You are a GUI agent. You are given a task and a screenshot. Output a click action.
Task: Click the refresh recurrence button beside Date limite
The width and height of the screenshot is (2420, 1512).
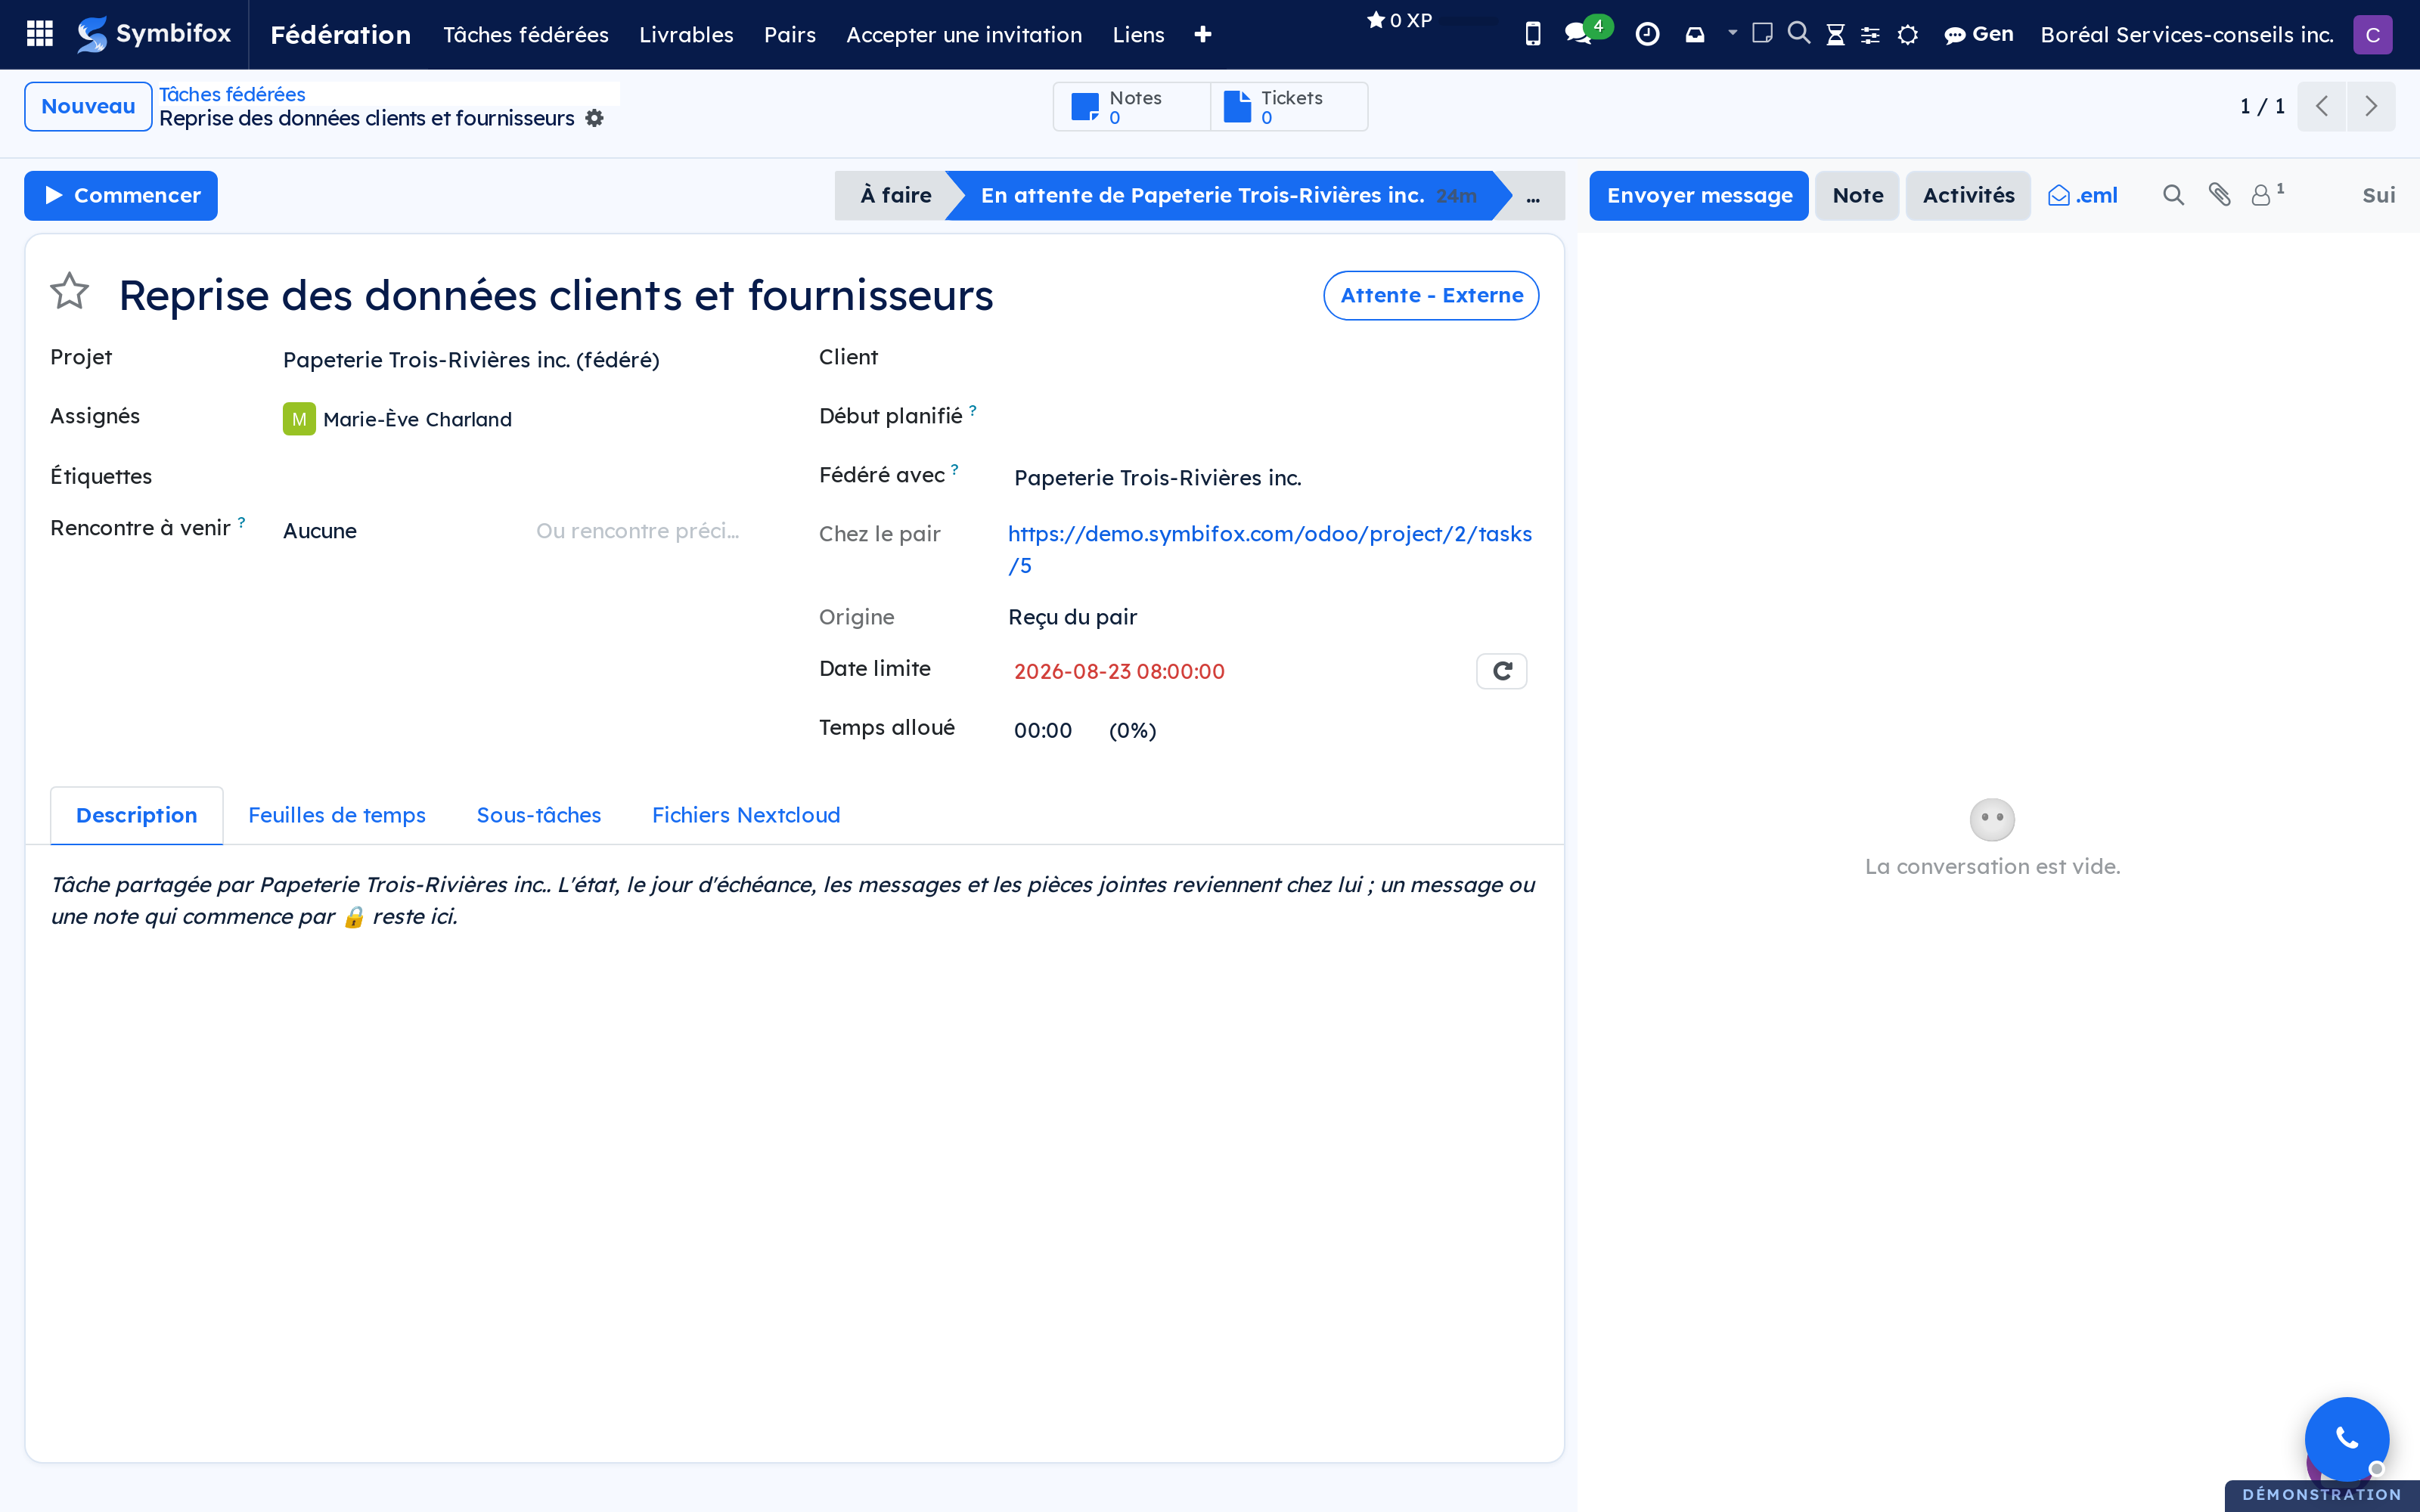[x=1501, y=671]
